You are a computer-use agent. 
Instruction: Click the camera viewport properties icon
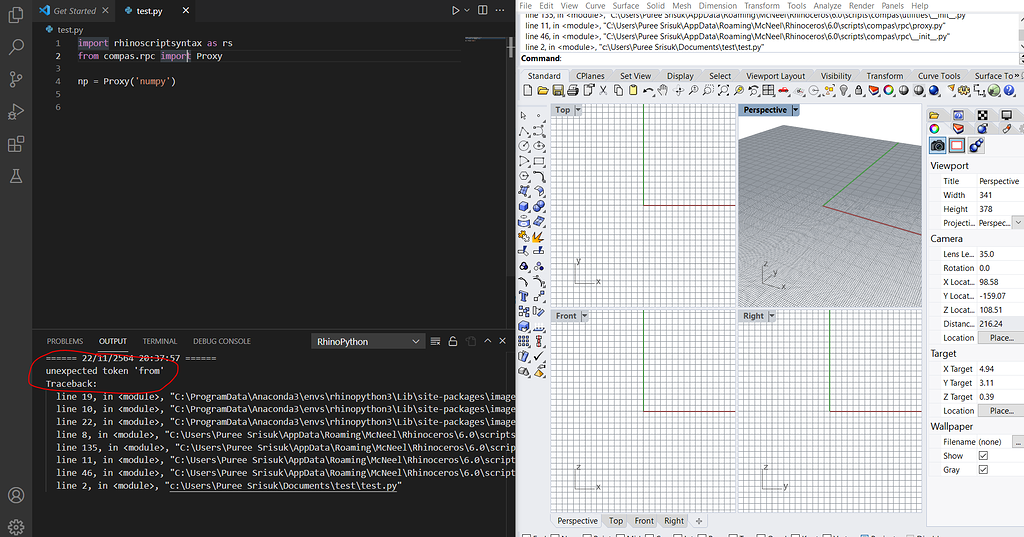[938, 145]
